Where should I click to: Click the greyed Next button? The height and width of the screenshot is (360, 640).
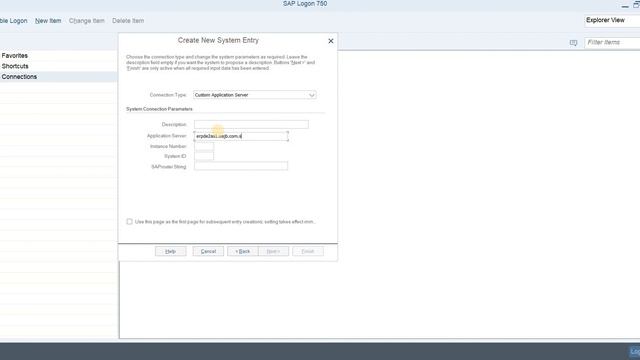coord(273,251)
